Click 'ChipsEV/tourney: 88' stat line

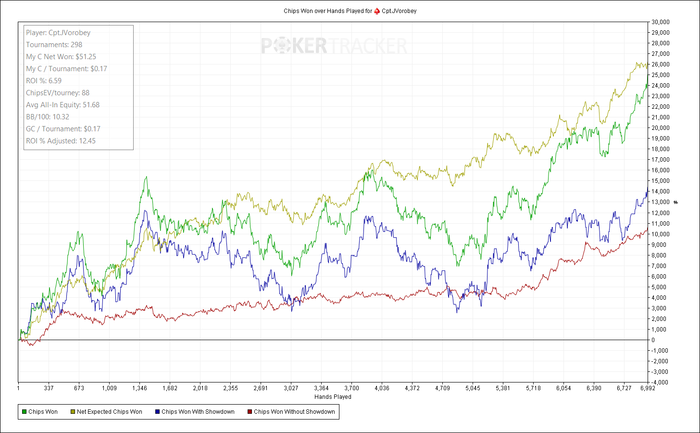(x=58, y=93)
